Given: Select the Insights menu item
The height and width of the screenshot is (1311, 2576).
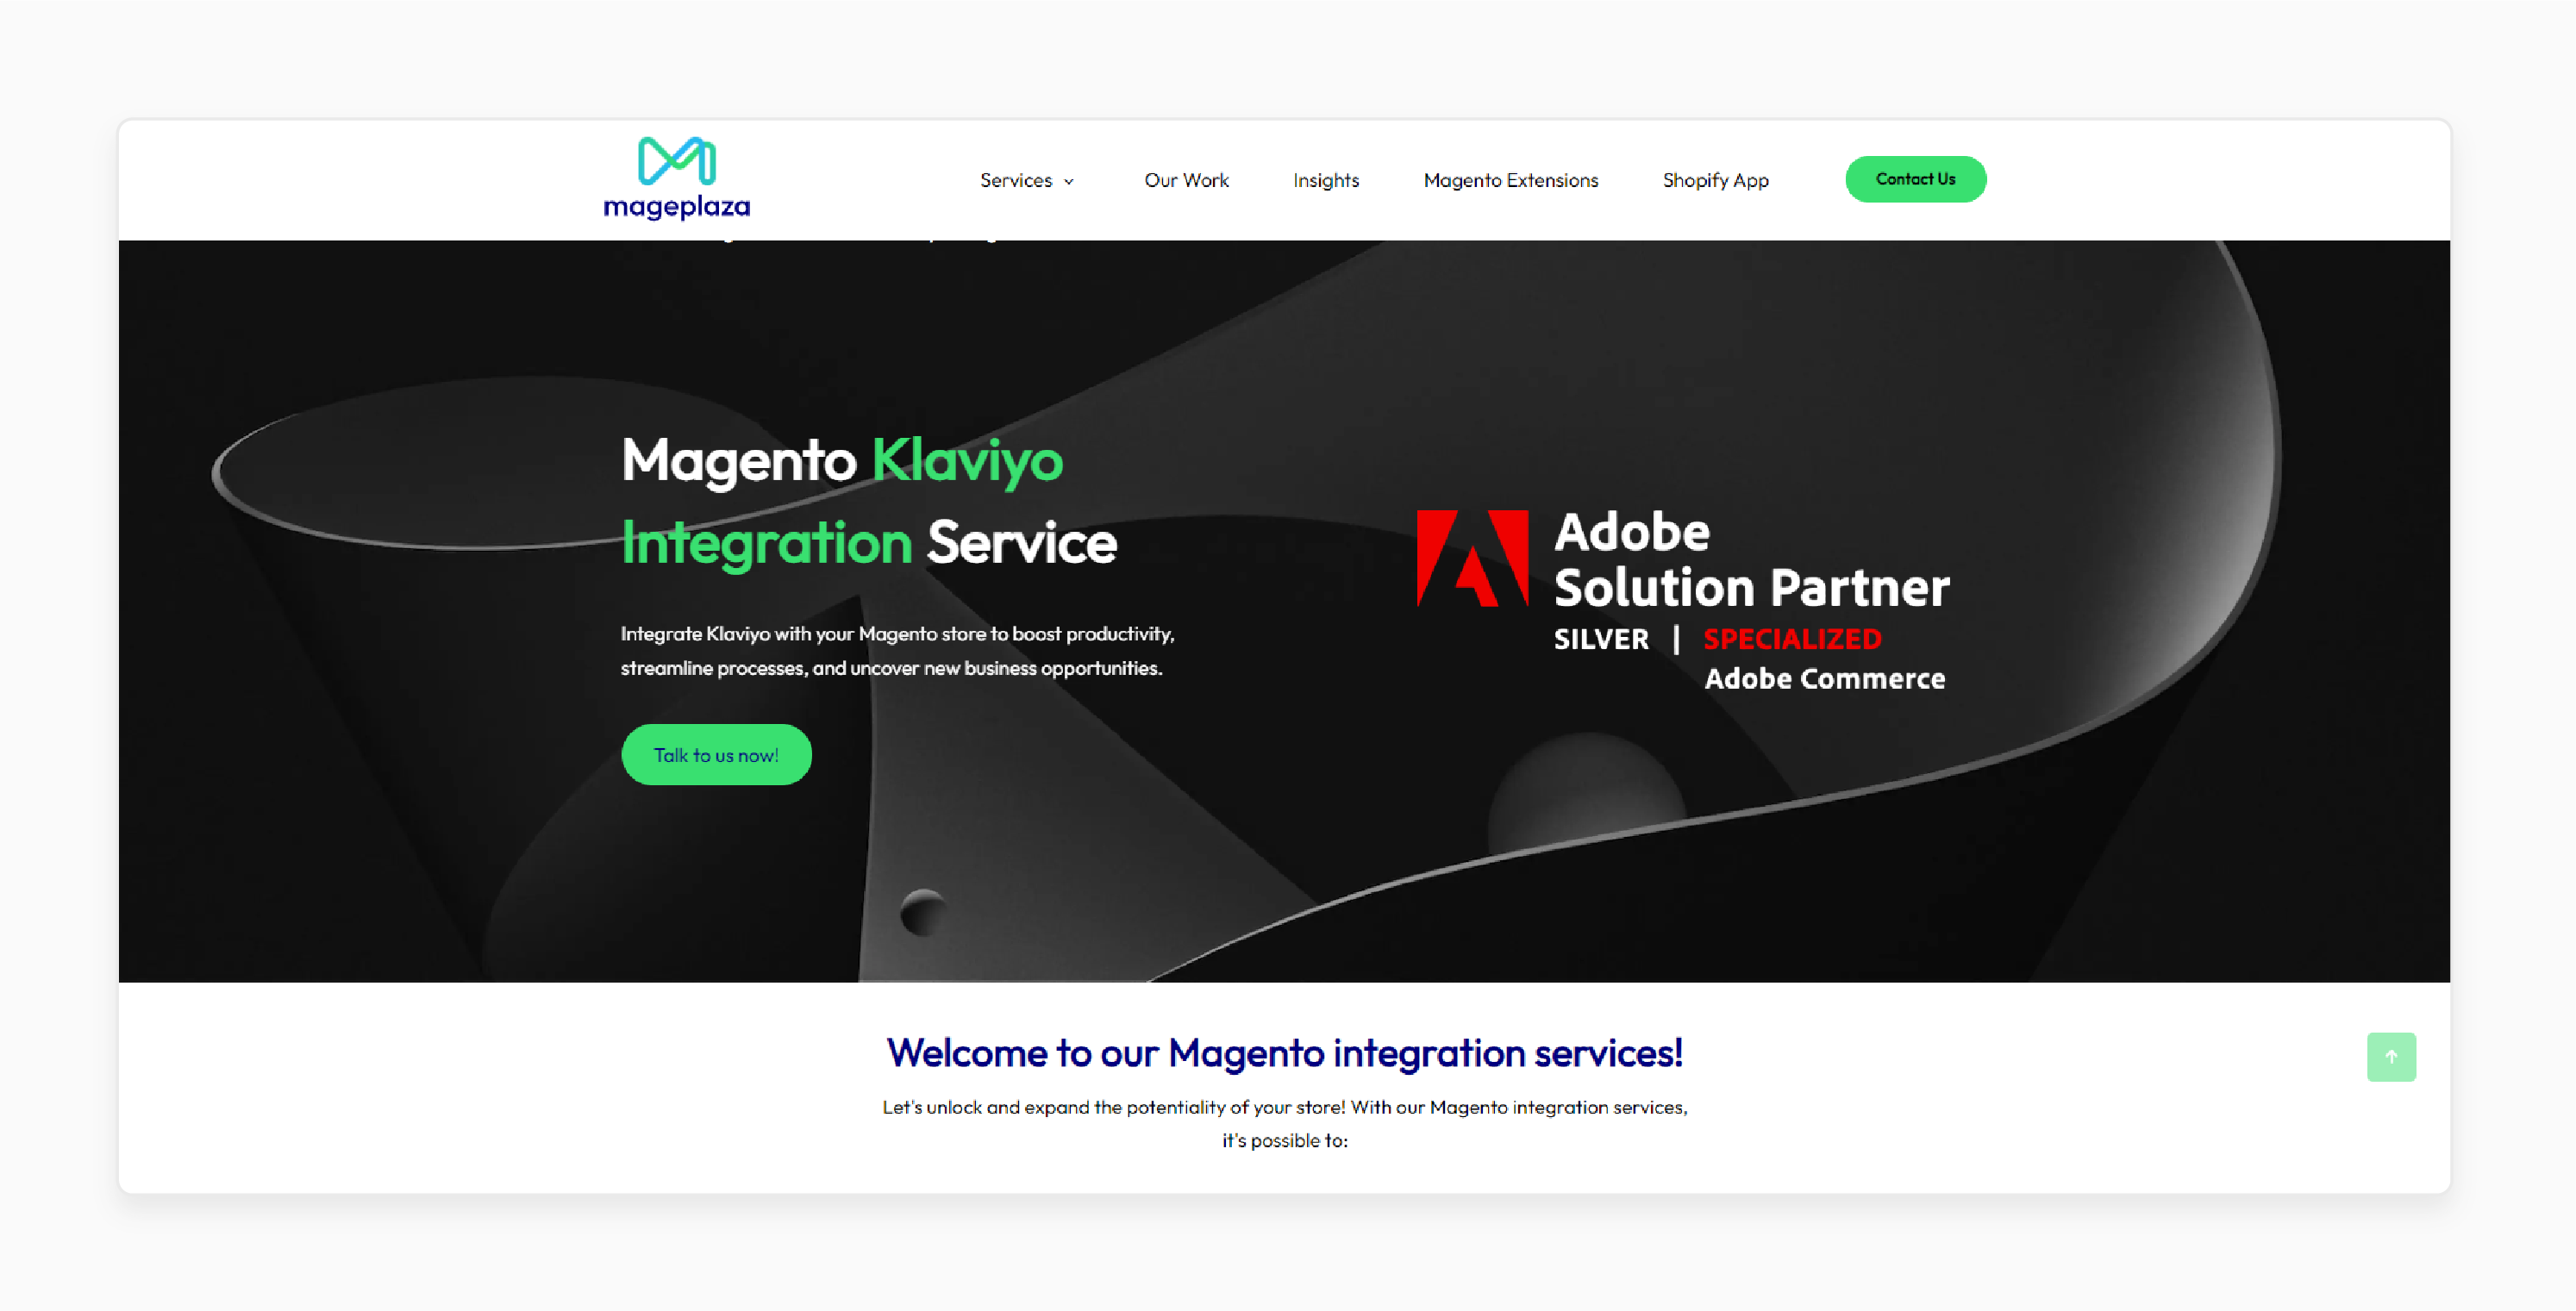Looking at the screenshot, I should [1326, 179].
